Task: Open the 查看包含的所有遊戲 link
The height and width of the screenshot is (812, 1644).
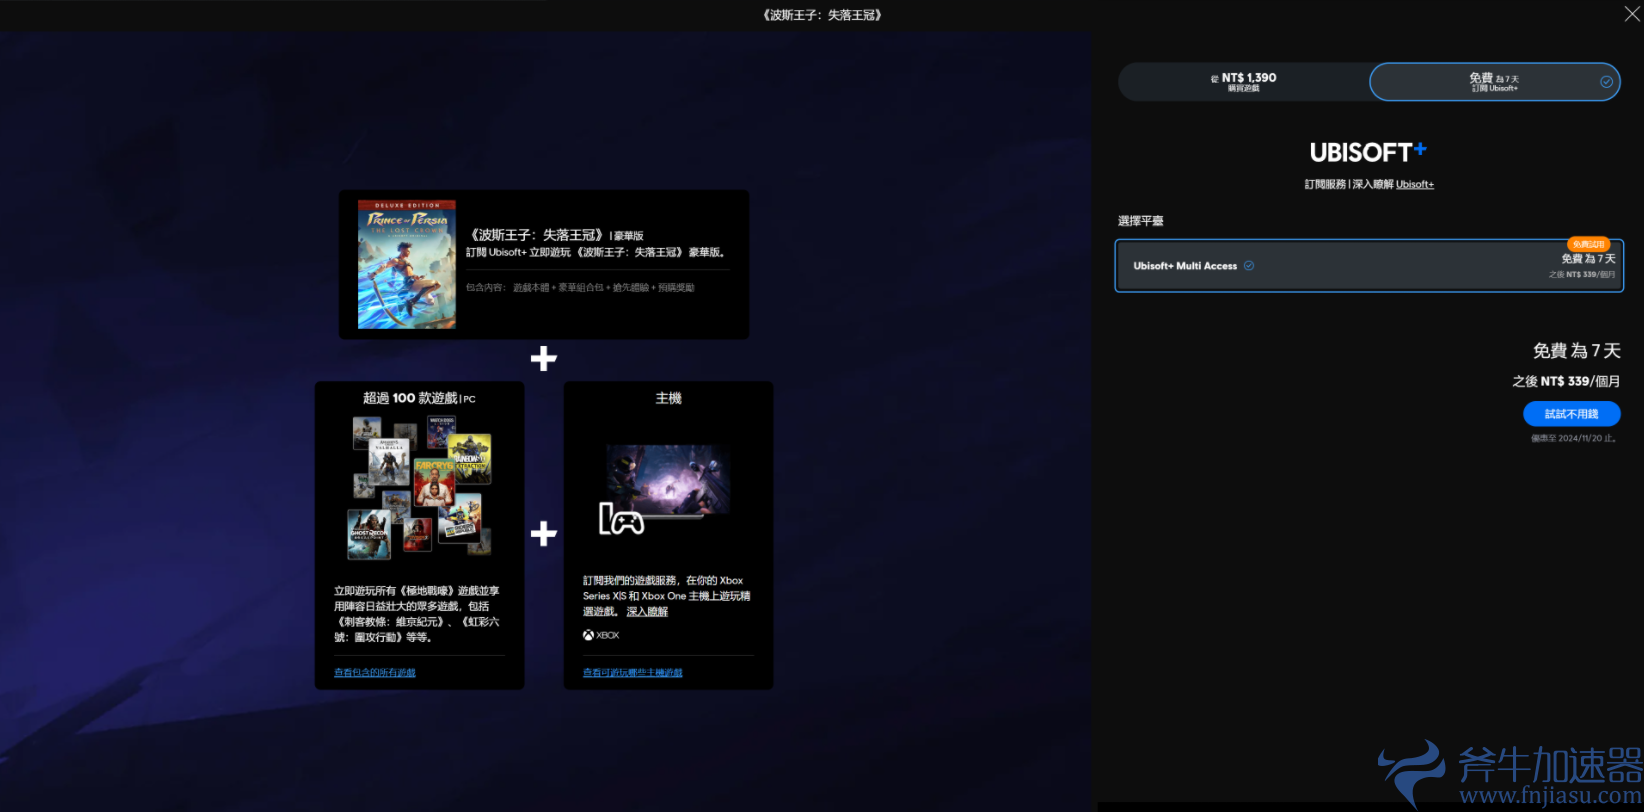Action: coord(375,673)
